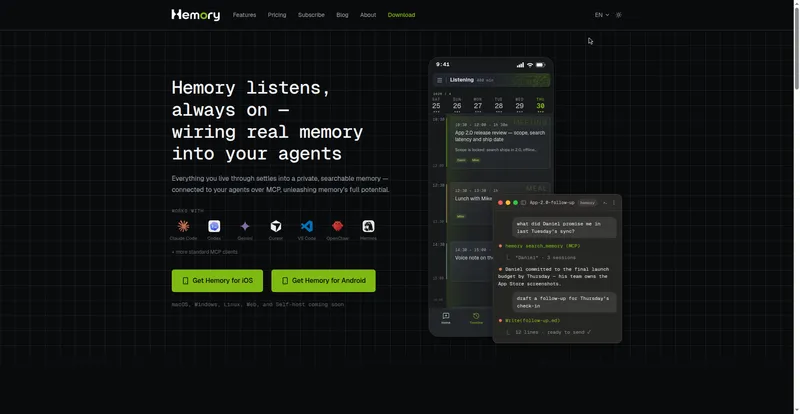Click the red close dot in terminal window
This screenshot has width=800, height=414.
coord(500,203)
